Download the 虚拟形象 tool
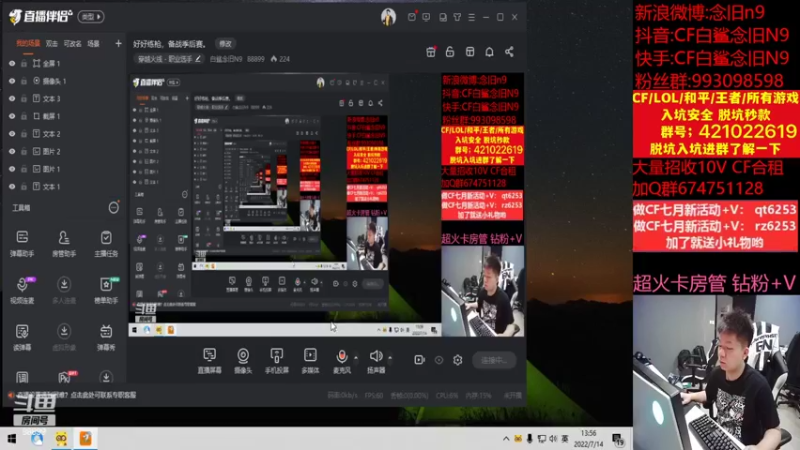This screenshot has width=800, height=450. point(64,337)
